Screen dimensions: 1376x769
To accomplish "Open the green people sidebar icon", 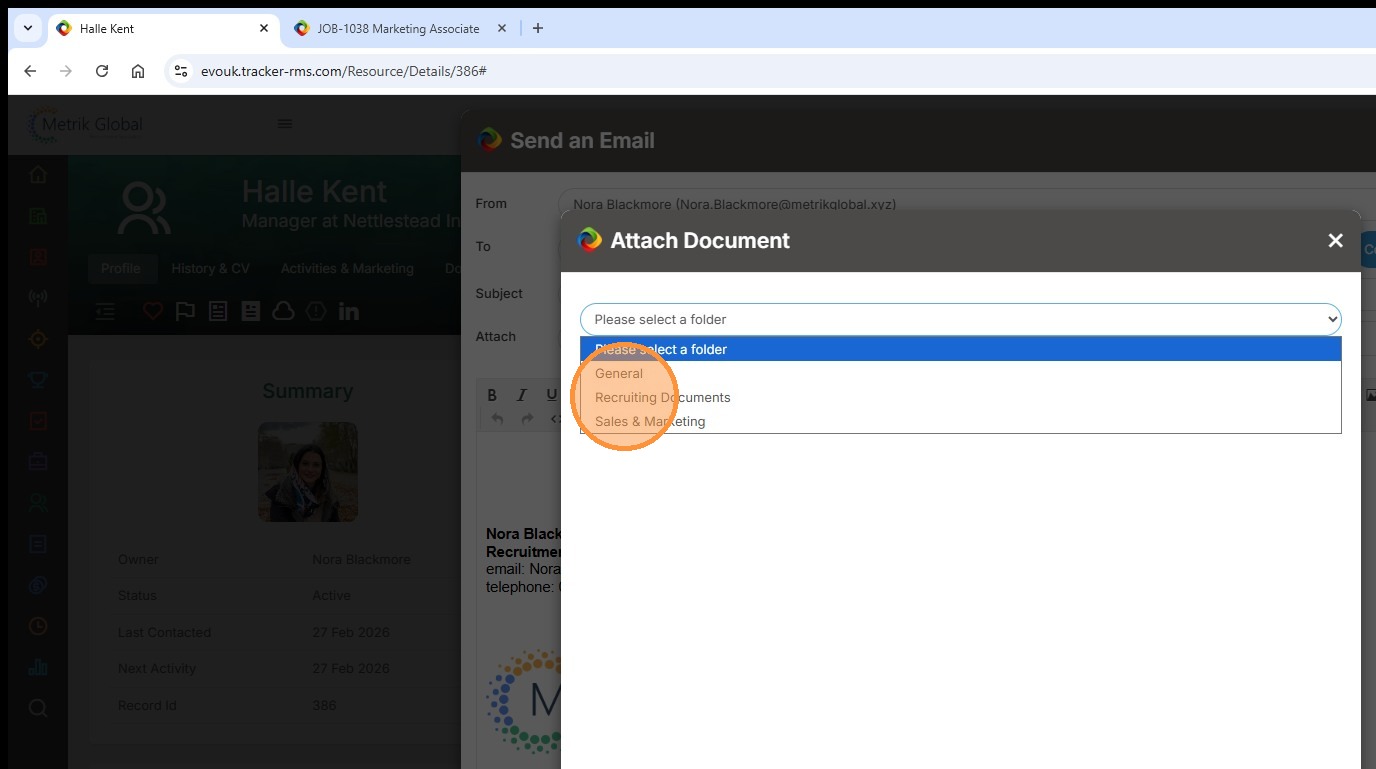I will 38,503.
